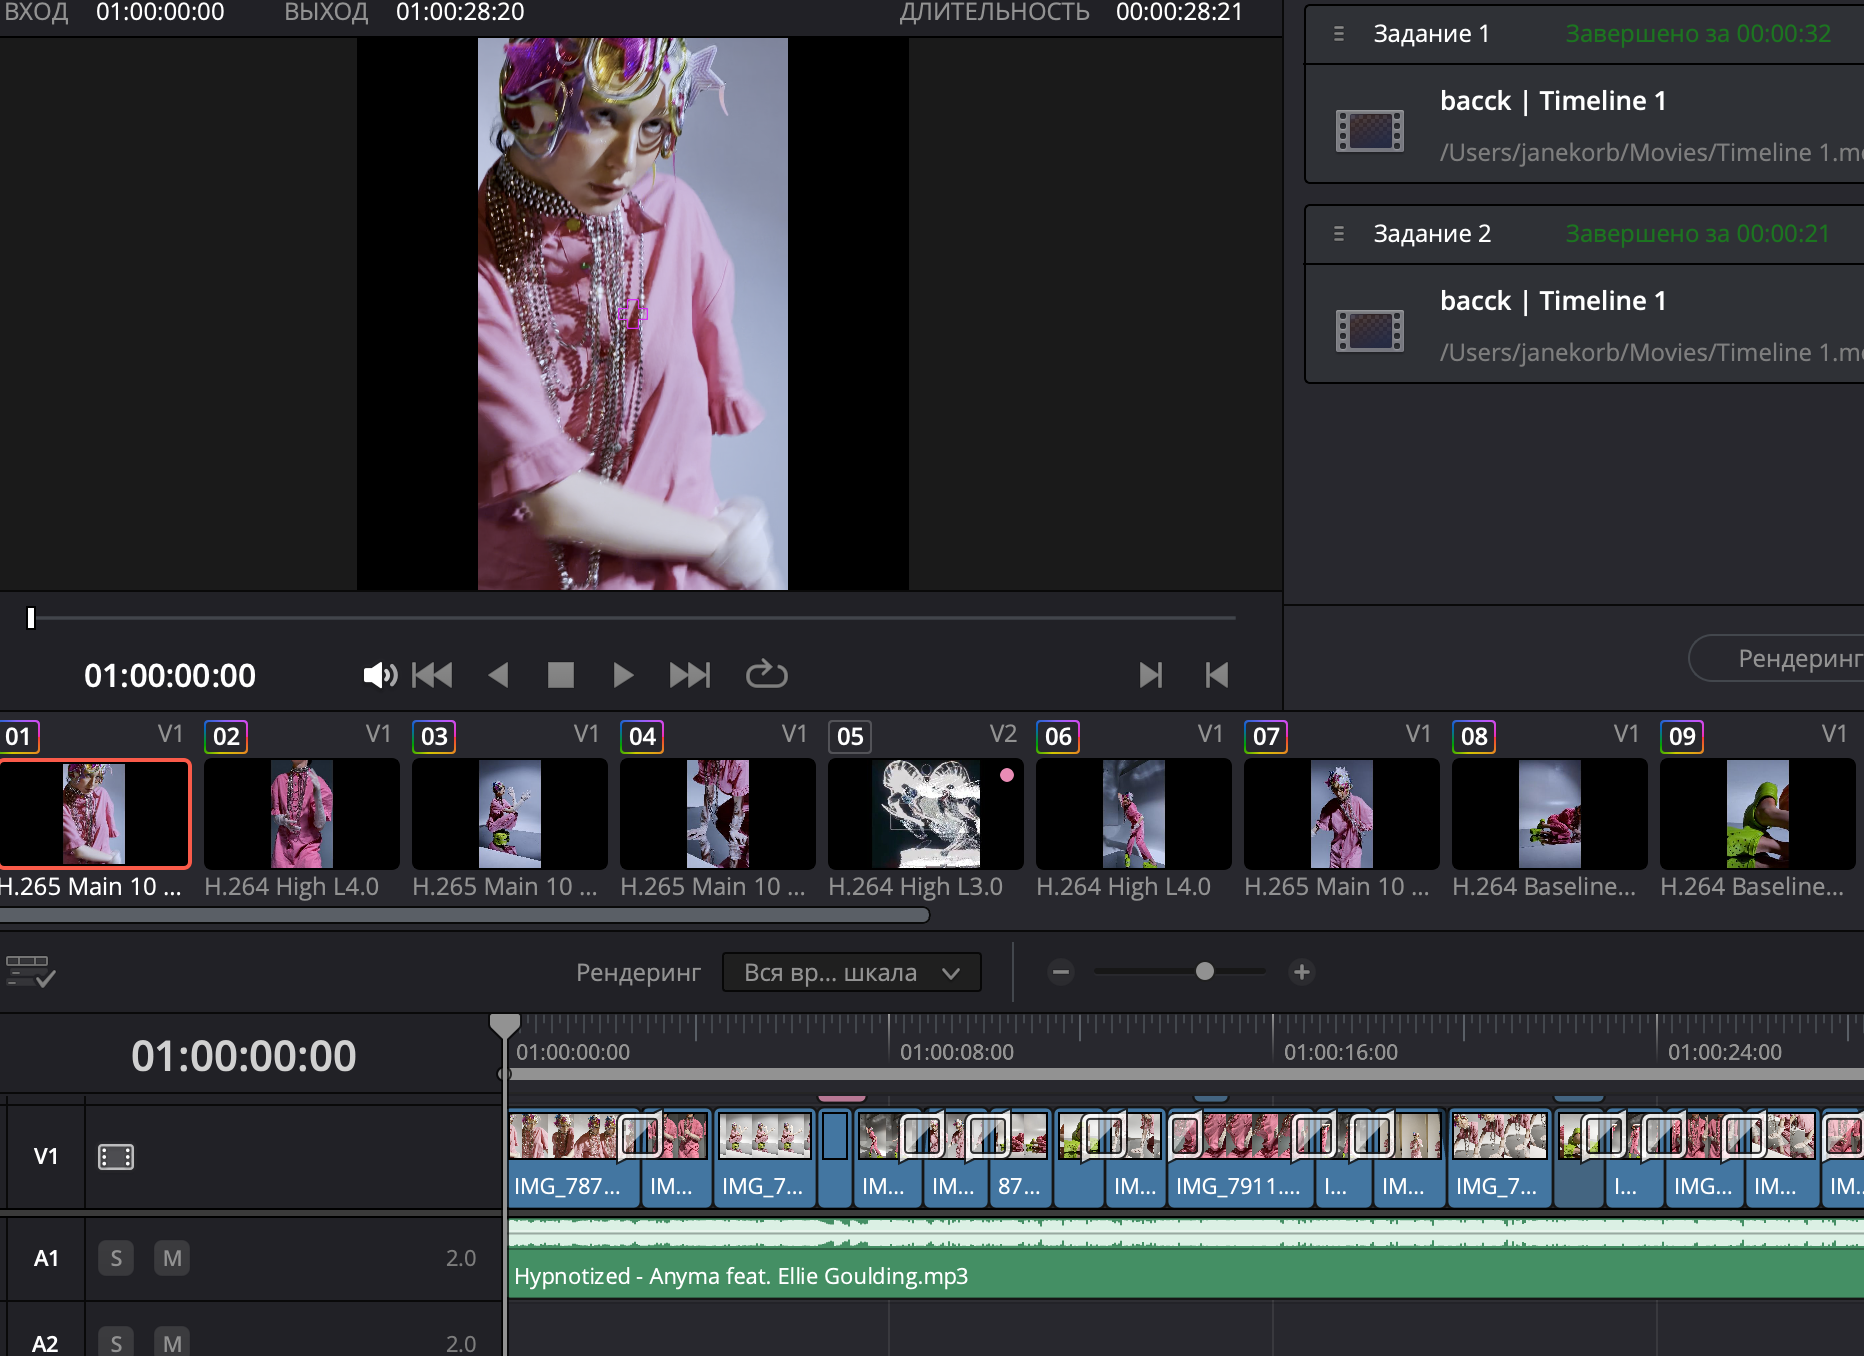The height and width of the screenshot is (1356, 1864).
Task: Click the ВЫХОД timecode 01:00:28:20 field
Action: (x=460, y=12)
